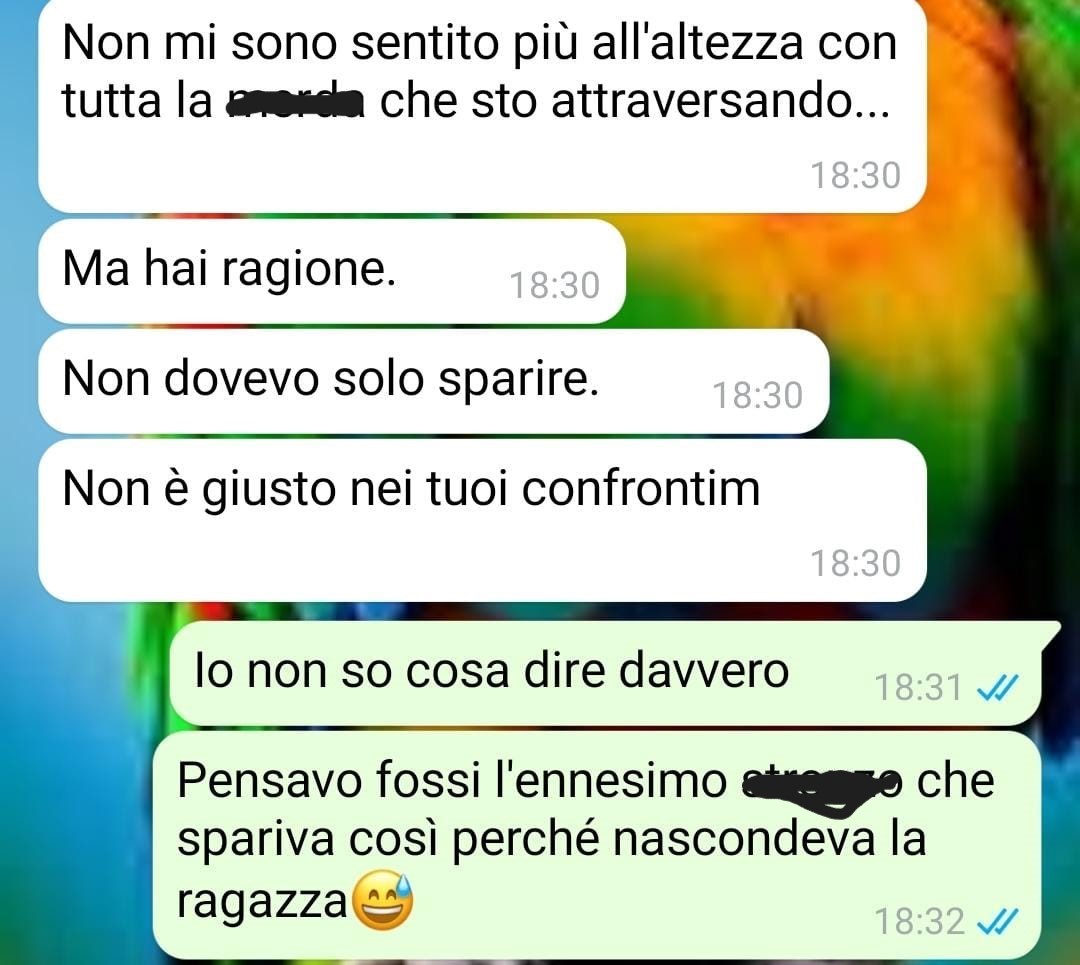Viewport: 1080px width, 965px height.
Task: Click the blue read checkmarks beside 18:31
Action: [x=997, y=687]
